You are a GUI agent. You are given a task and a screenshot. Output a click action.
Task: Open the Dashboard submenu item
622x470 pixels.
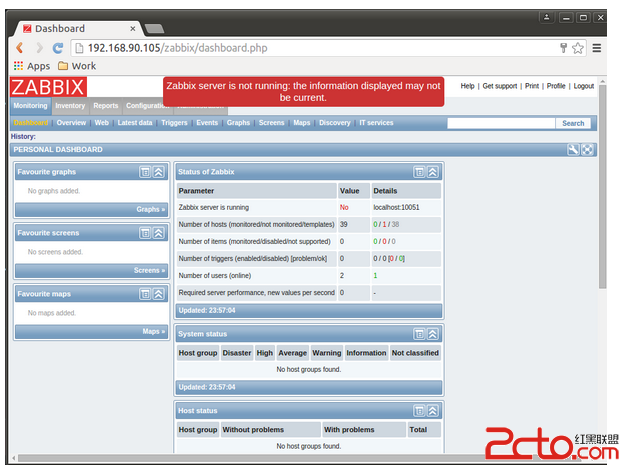[31, 123]
